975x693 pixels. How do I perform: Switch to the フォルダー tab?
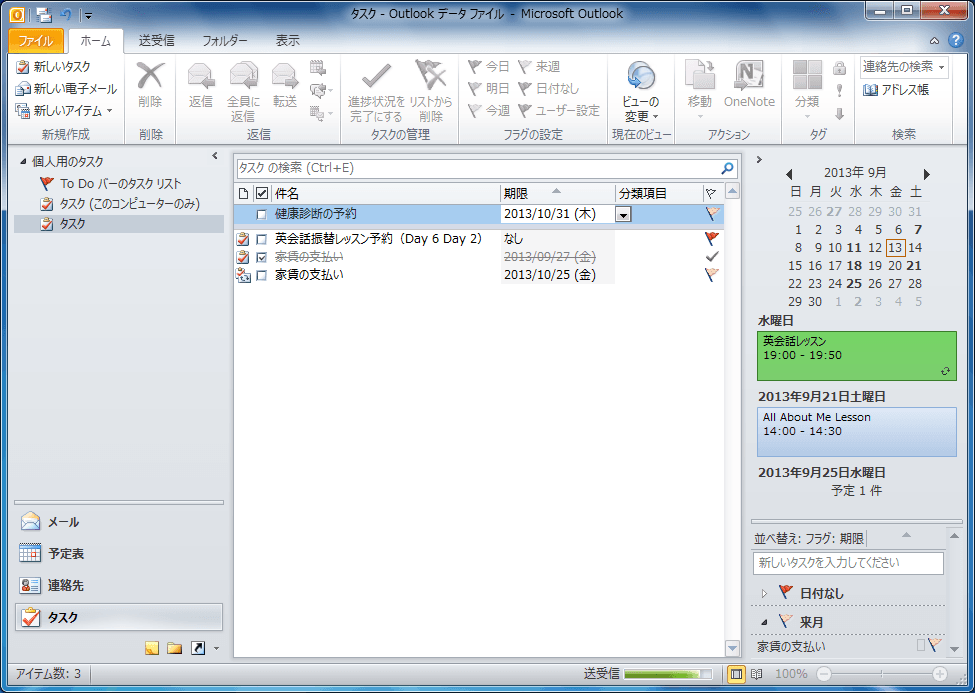pos(225,40)
